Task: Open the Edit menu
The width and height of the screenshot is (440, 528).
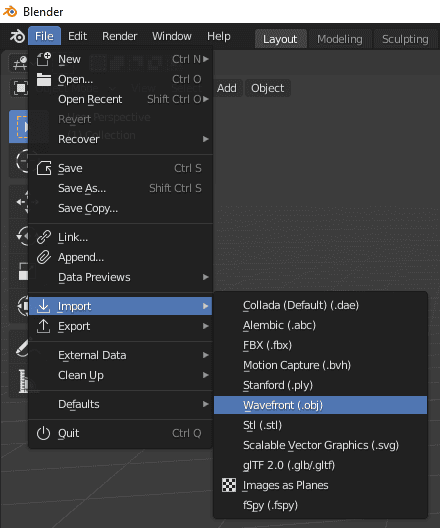Action: click(77, 36)
